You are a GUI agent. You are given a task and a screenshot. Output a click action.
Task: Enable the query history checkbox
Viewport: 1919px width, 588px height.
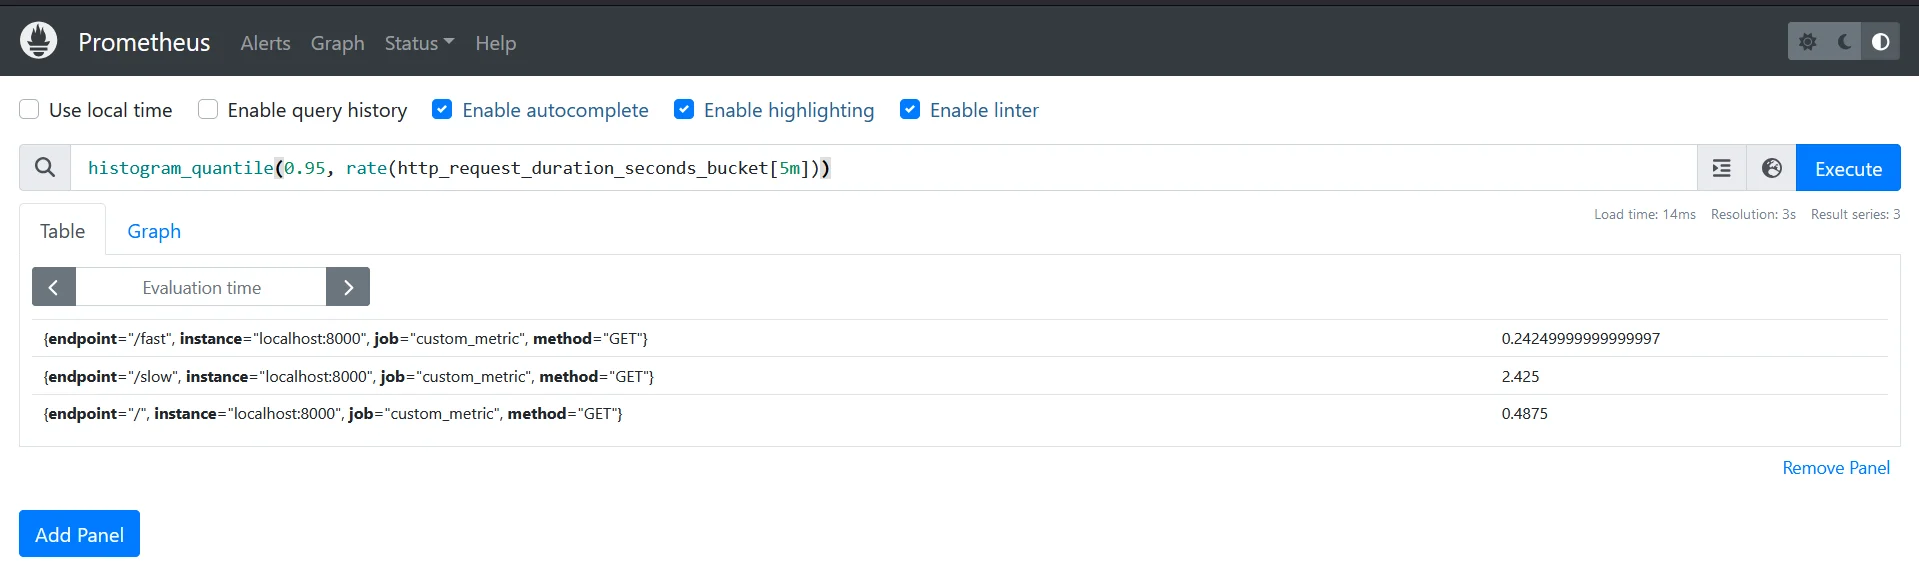(x=207, y=109)
